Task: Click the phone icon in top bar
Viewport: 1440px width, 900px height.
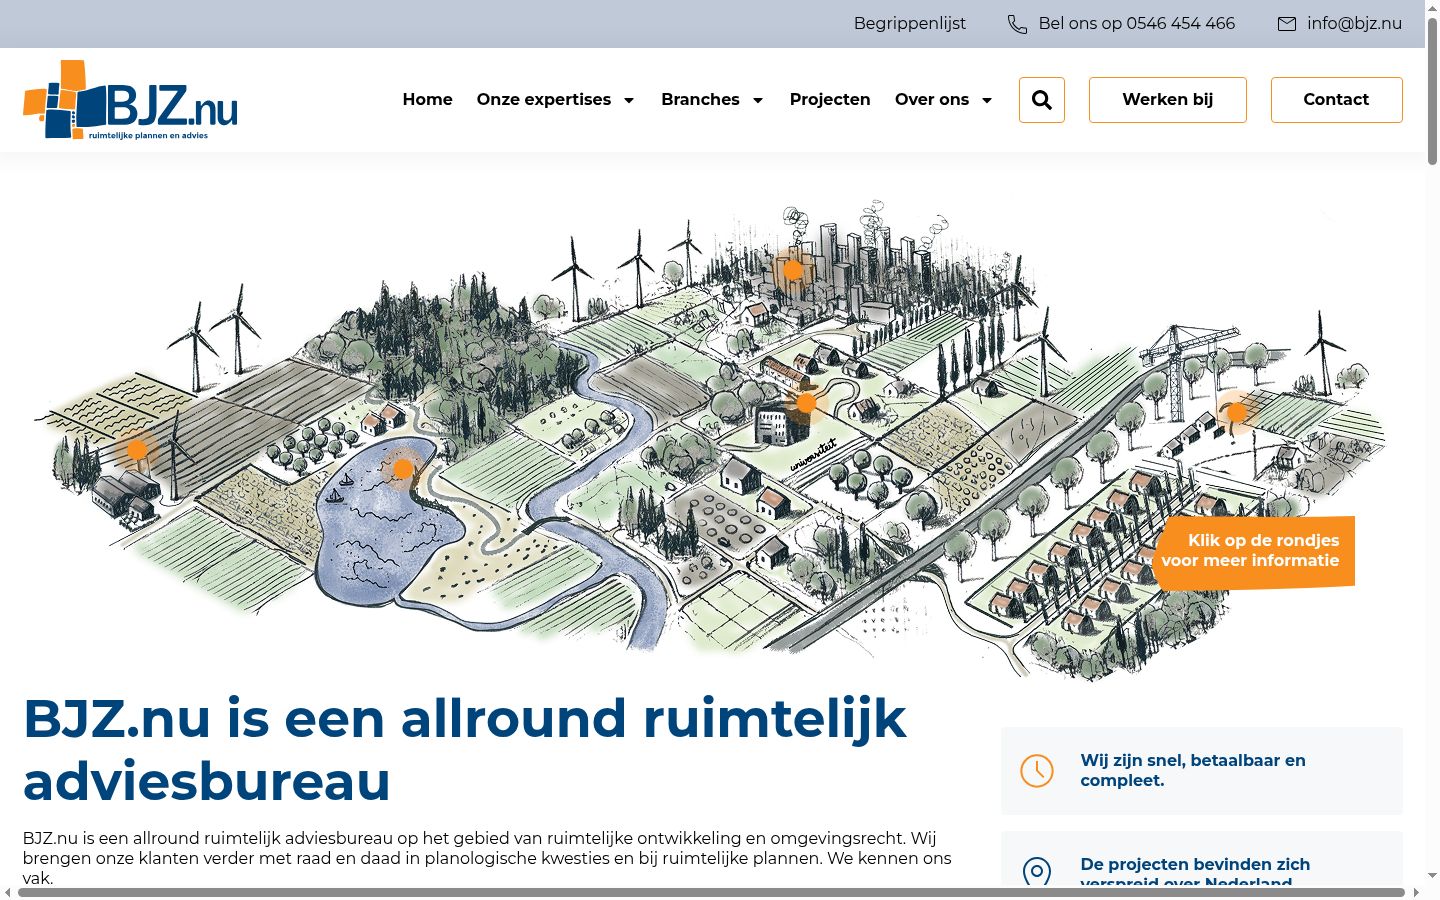Action: click(1017, 24)
